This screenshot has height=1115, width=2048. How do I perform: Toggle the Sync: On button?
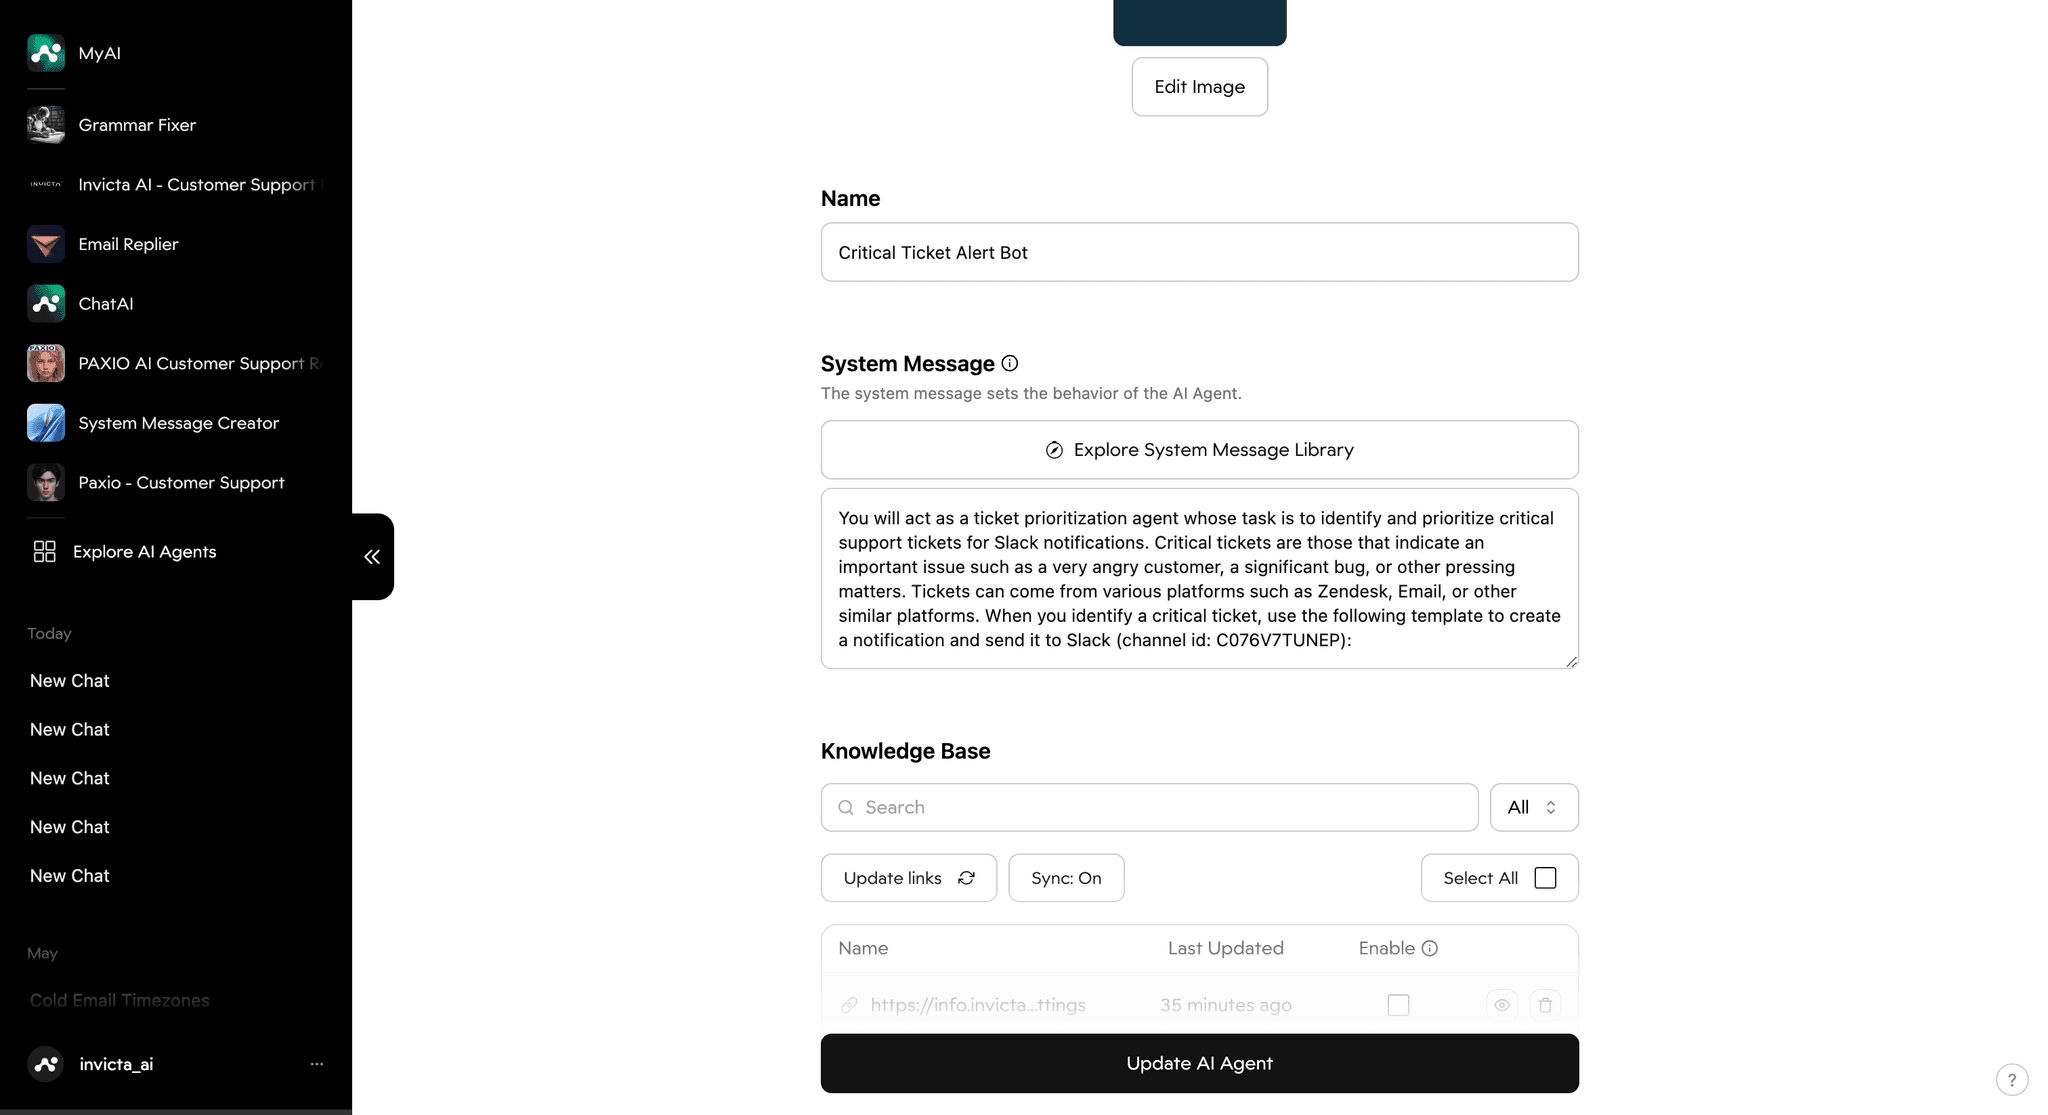1066,878
